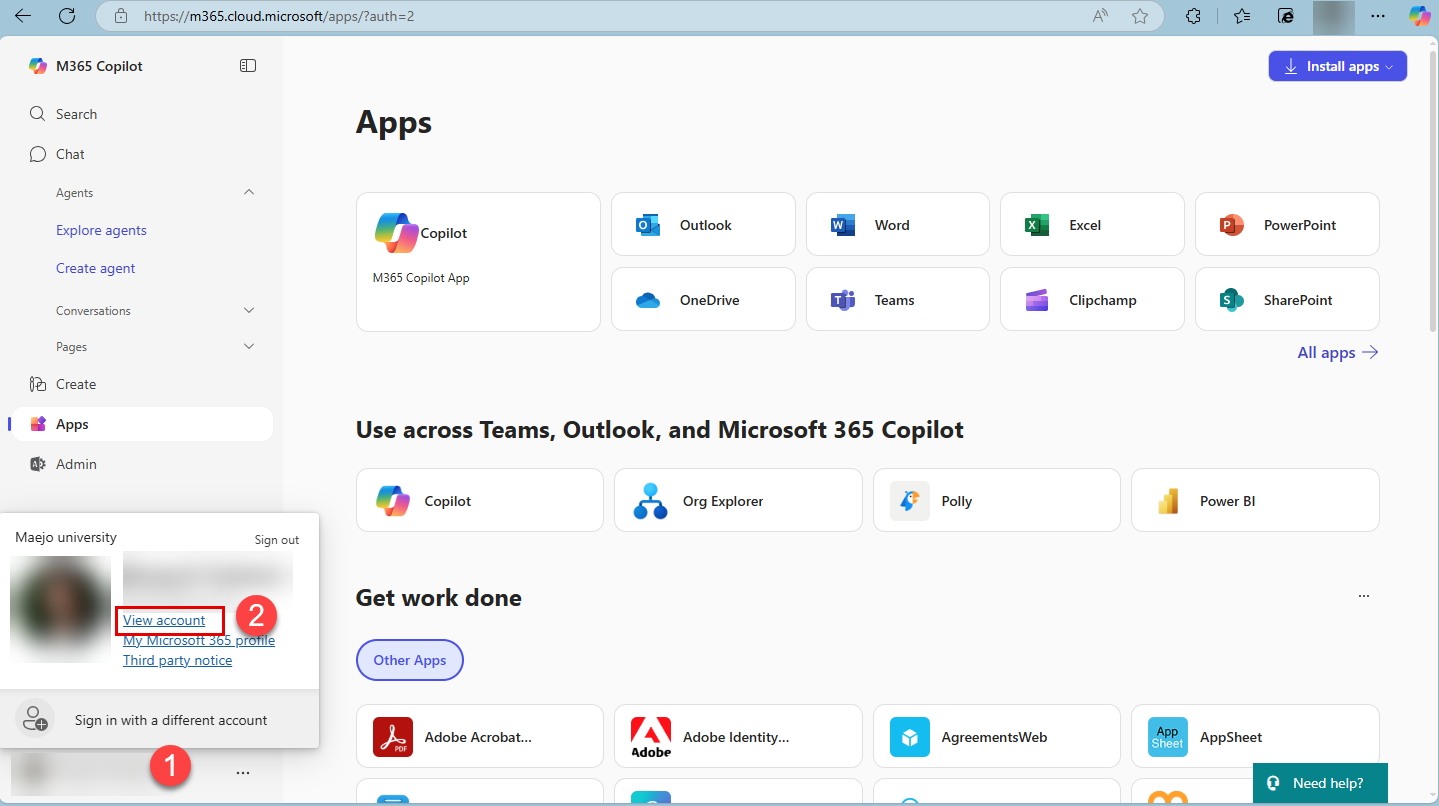Viewport: 1439px width, 806px height.
Task: Launch Clipchamp app tile
Action: click(x=1092, y=300)
